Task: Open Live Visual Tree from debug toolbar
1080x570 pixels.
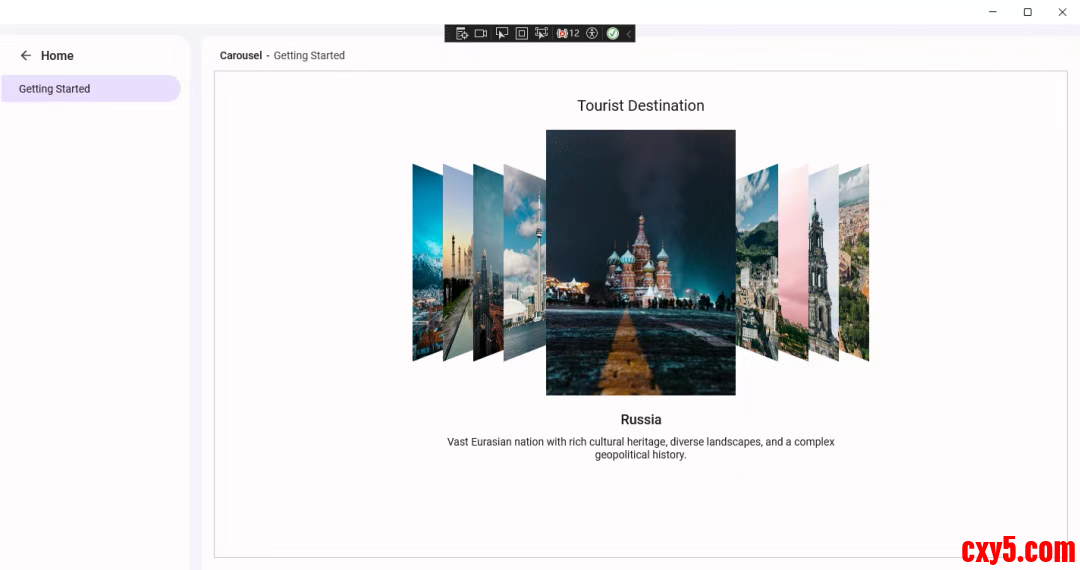Action: (x=462, y=33)
